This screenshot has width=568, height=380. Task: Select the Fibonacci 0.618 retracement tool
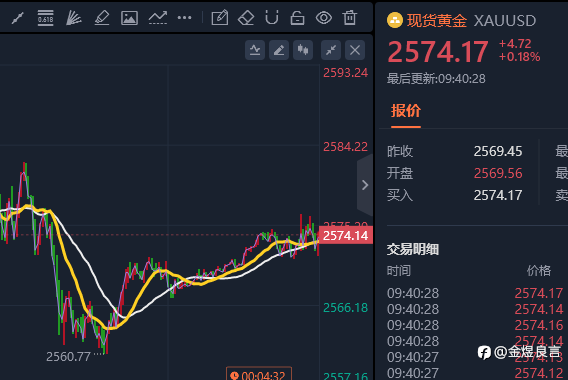(46, 18)
